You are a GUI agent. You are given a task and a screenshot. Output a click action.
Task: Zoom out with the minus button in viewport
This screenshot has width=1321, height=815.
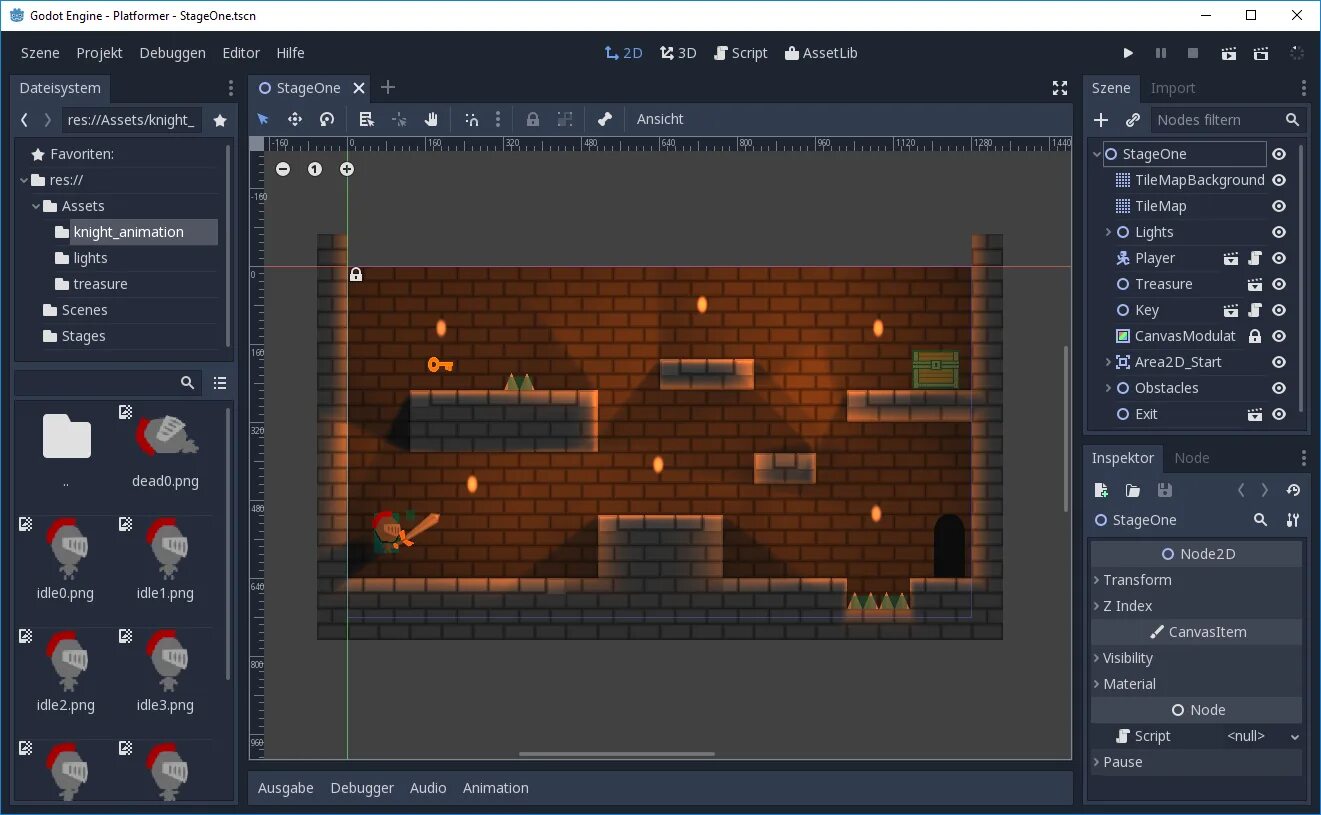point(283,169)
